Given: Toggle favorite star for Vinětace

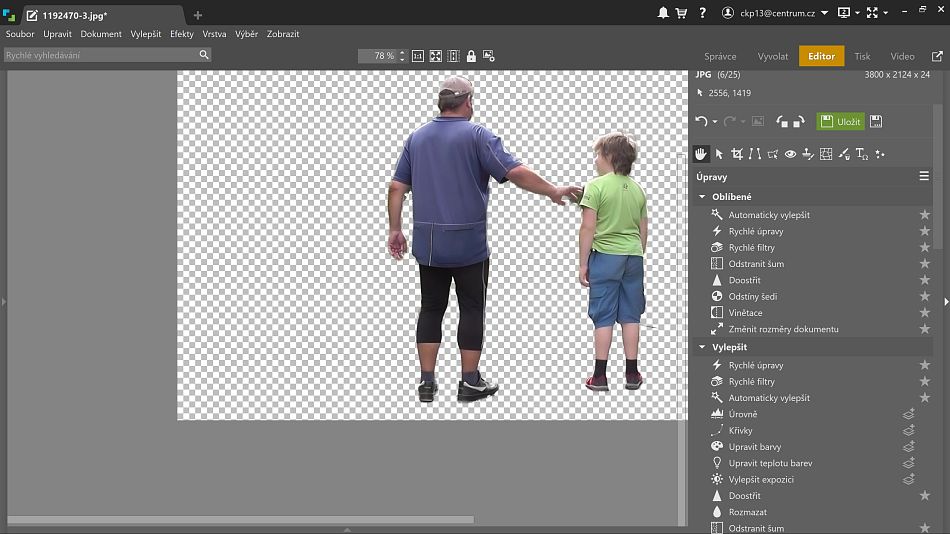Looking at the screenshot, I should (924, 313).
